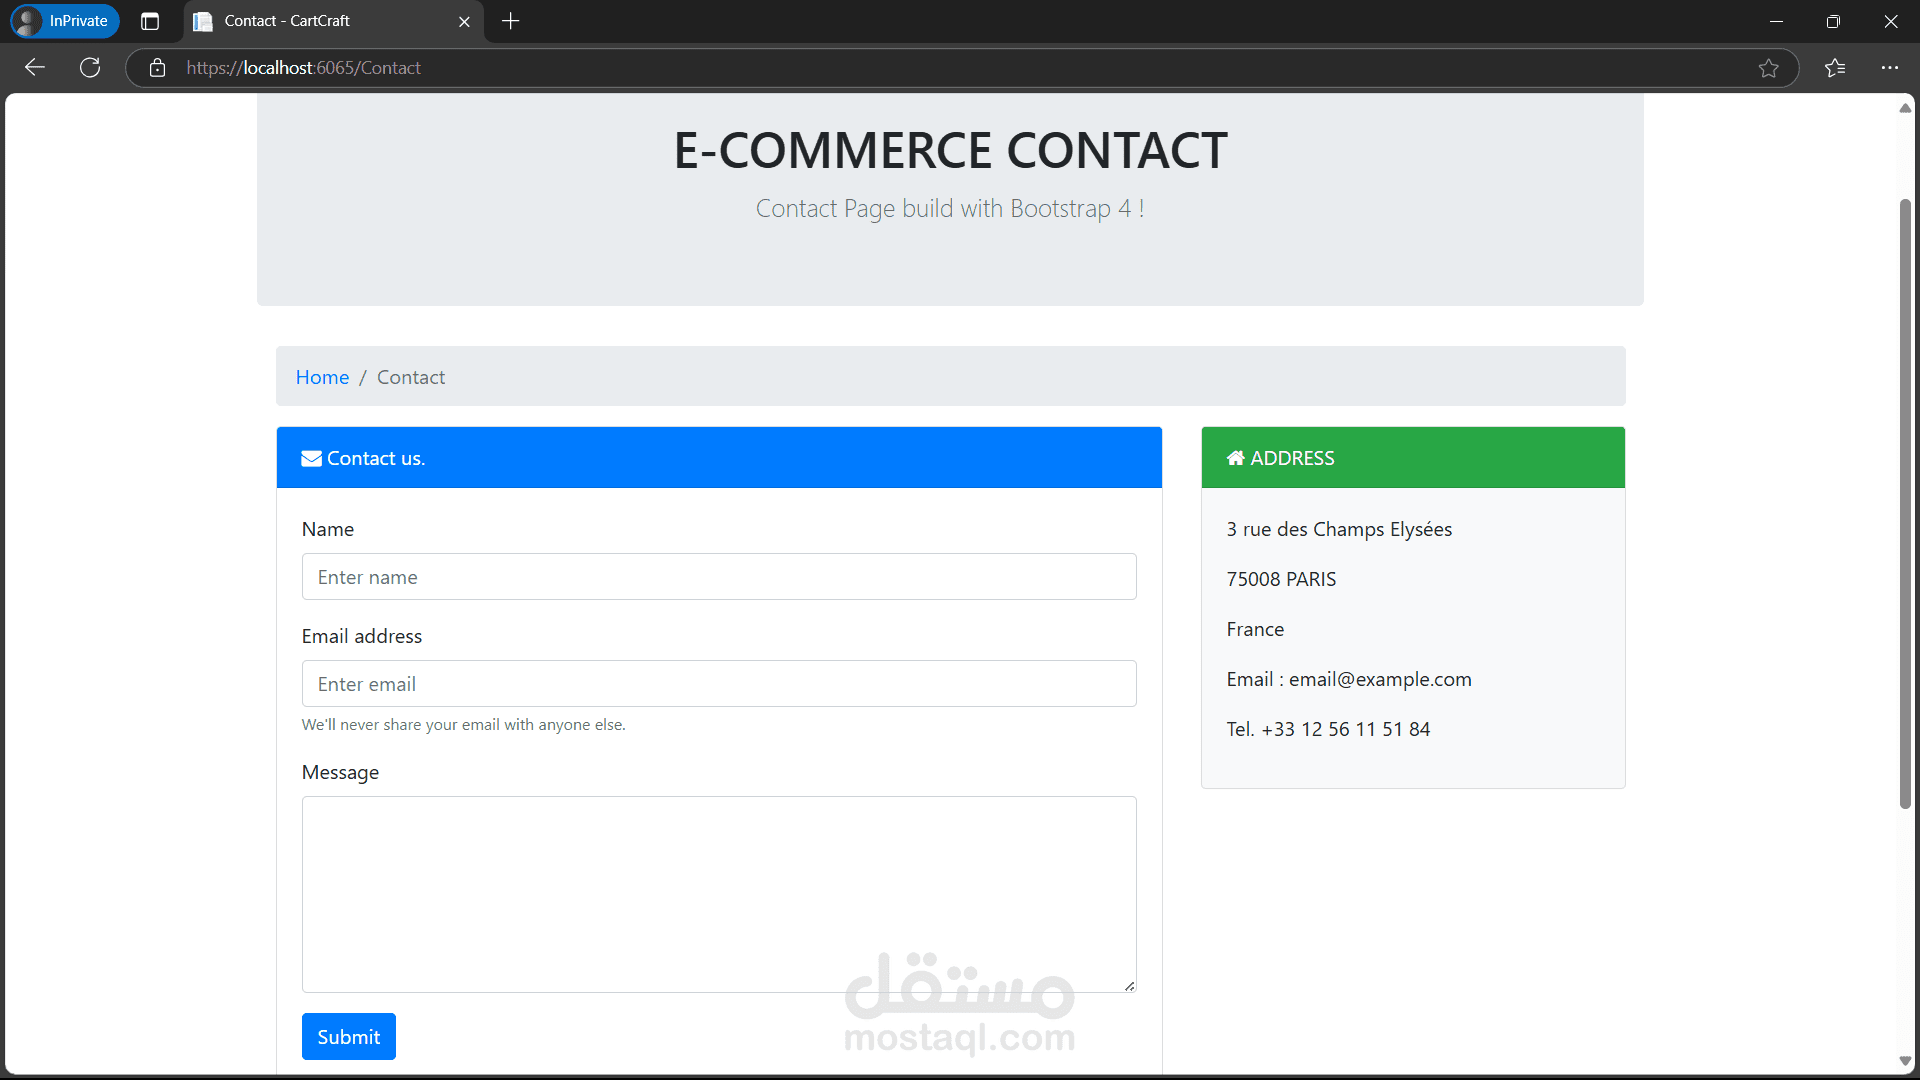Click the tab actions layout icon
1920x1080 pixels.
(150, 21)
